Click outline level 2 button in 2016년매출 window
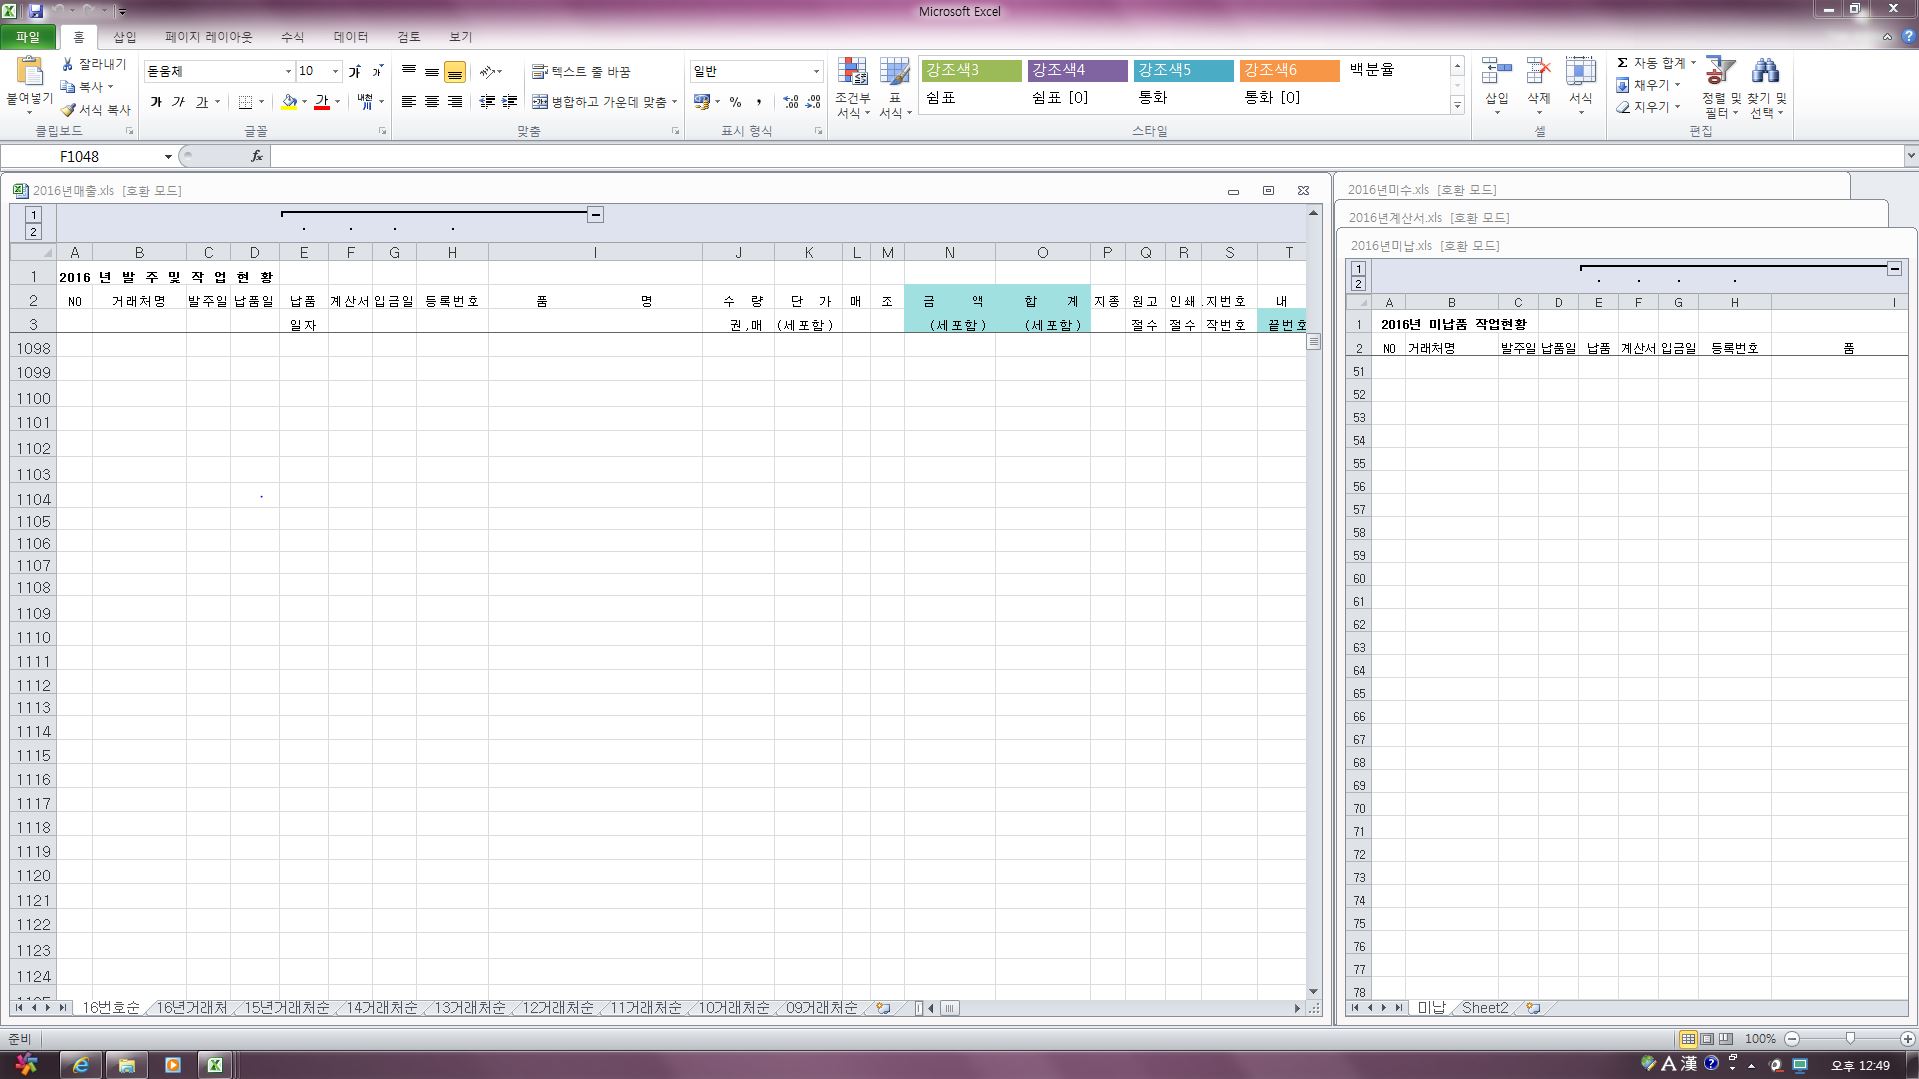1919x1079 pixels. point(33,232)
